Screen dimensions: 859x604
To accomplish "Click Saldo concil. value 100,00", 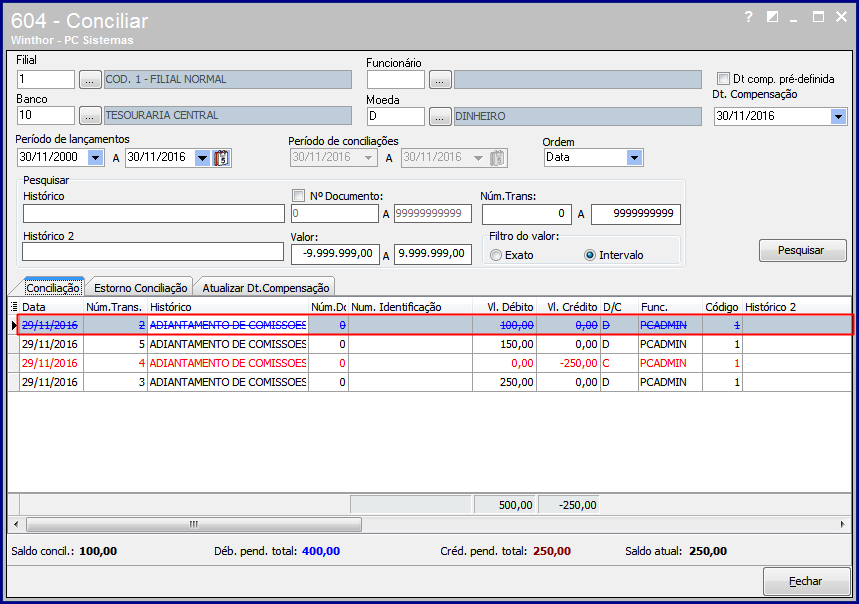I will [x=98, y=551].
